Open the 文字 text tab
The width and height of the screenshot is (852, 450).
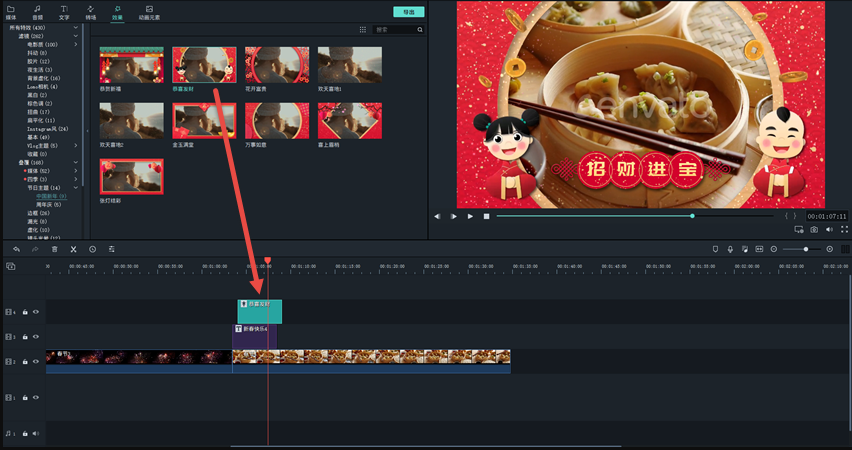click(64, 12)
